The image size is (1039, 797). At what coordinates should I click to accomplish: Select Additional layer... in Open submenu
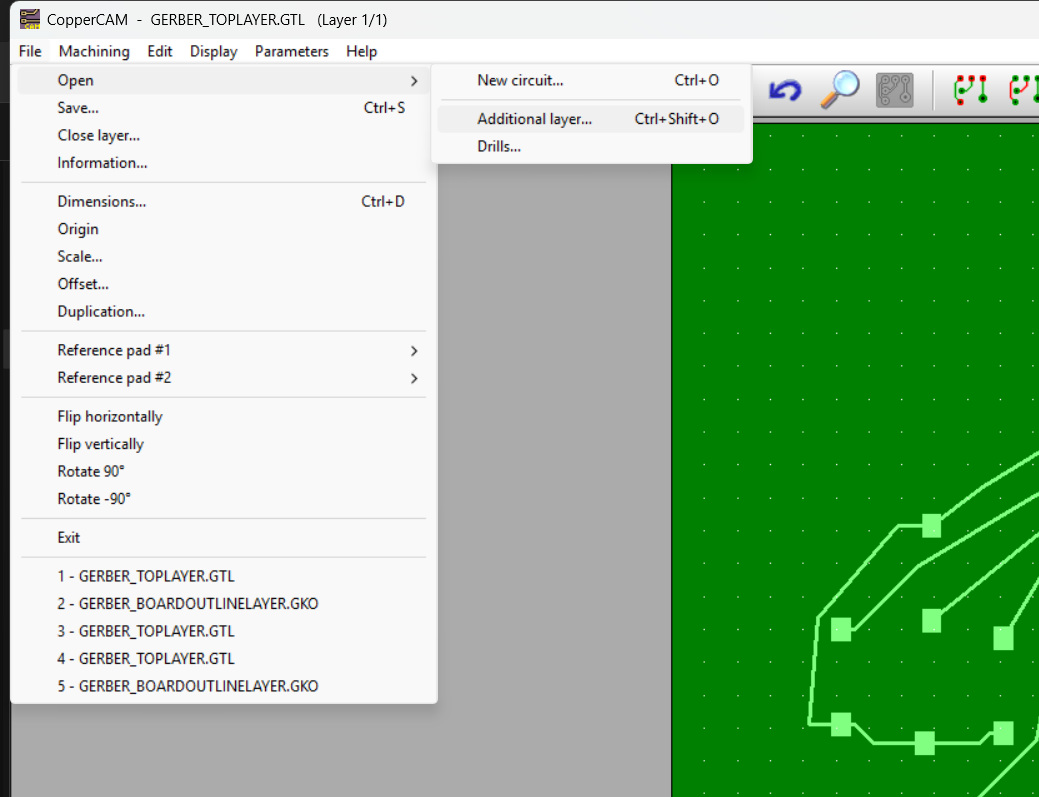591,119
